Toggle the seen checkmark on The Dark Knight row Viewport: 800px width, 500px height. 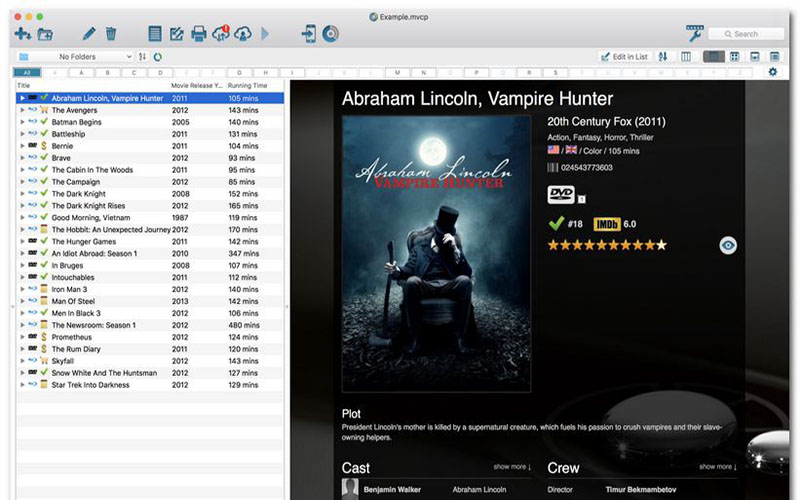coord(44,193)
